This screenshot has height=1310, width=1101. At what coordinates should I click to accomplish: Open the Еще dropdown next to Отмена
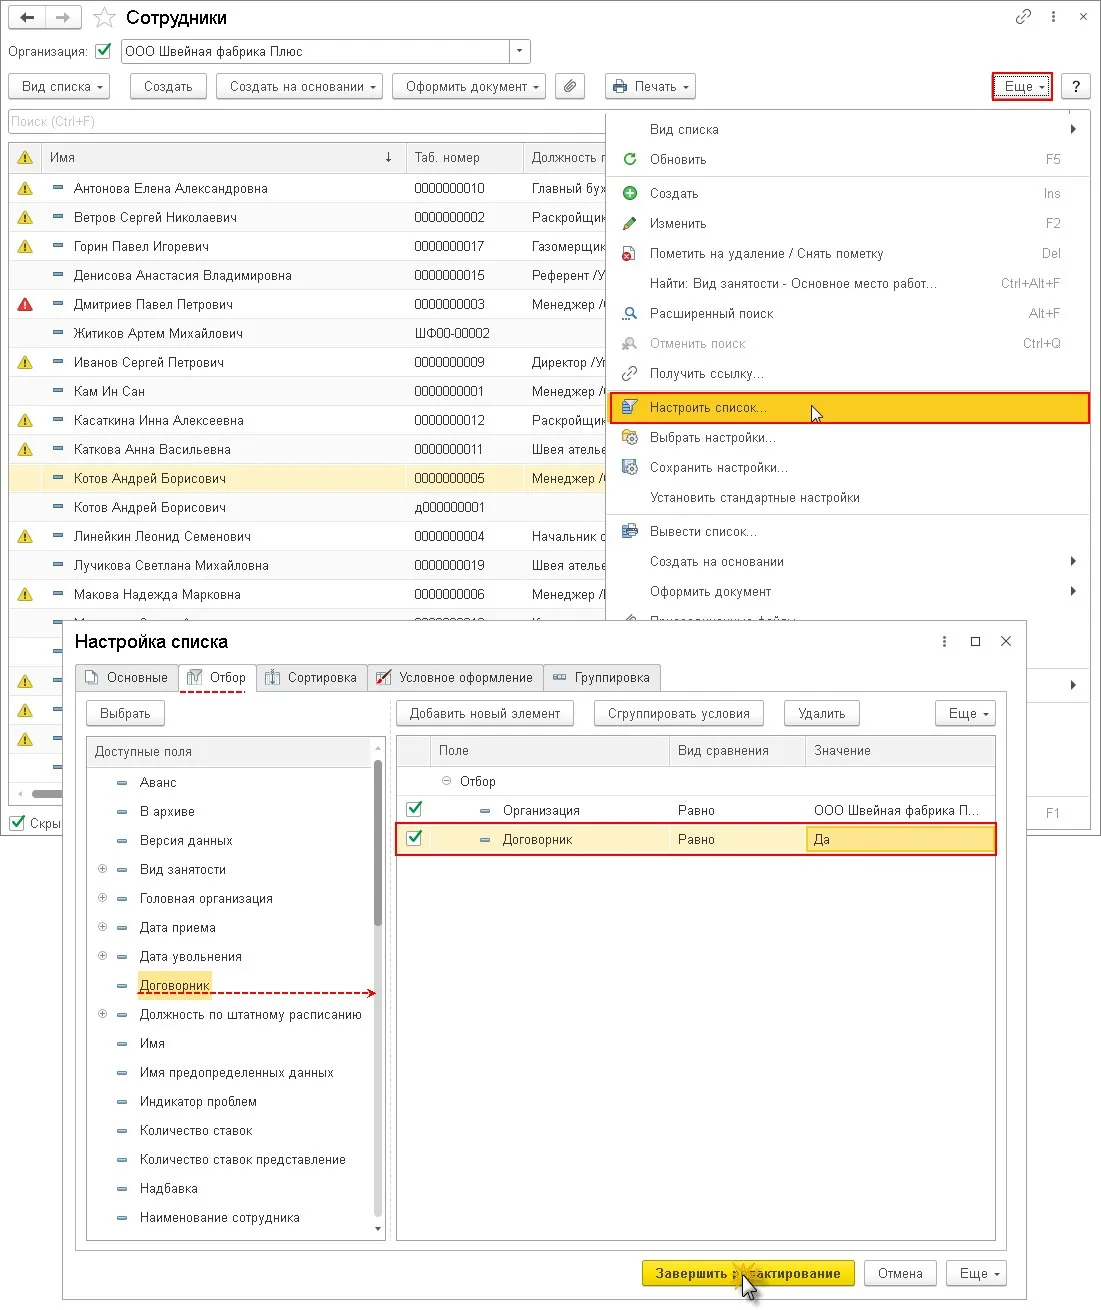976,1273
